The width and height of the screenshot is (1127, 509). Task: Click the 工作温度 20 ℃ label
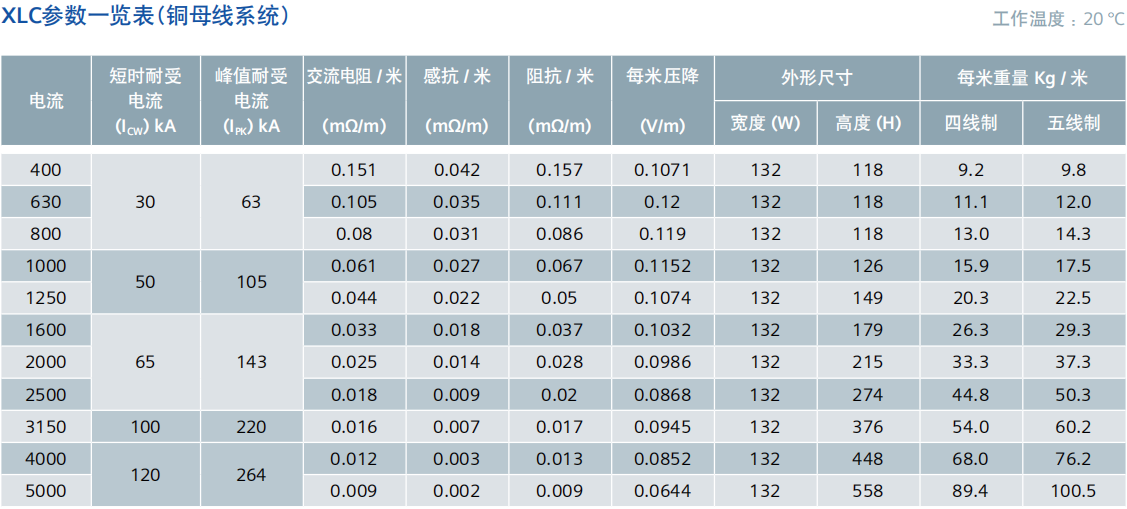tap(1058, 19)
